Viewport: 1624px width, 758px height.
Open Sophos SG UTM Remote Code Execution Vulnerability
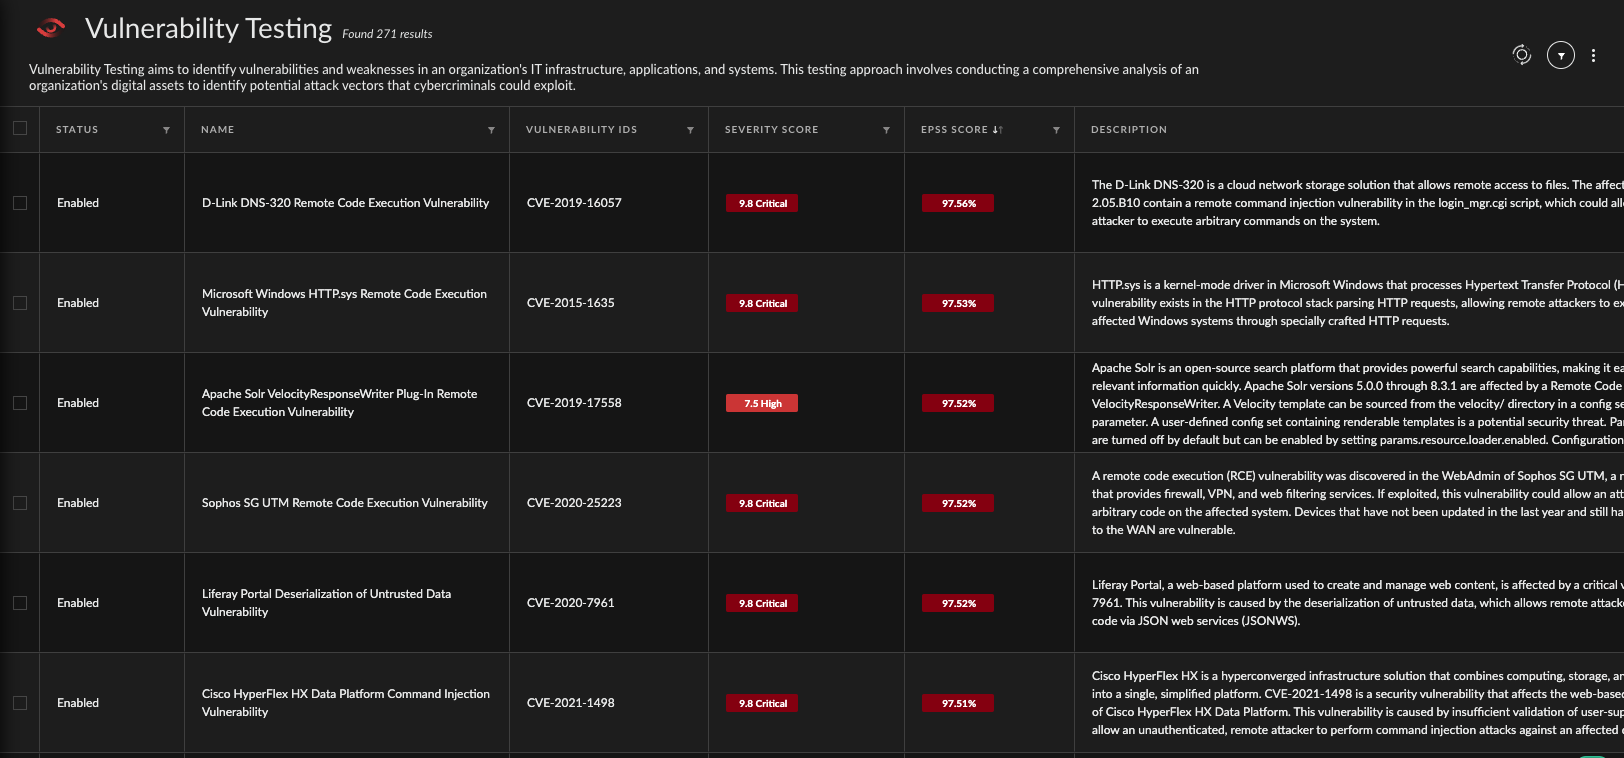point(345,503)
